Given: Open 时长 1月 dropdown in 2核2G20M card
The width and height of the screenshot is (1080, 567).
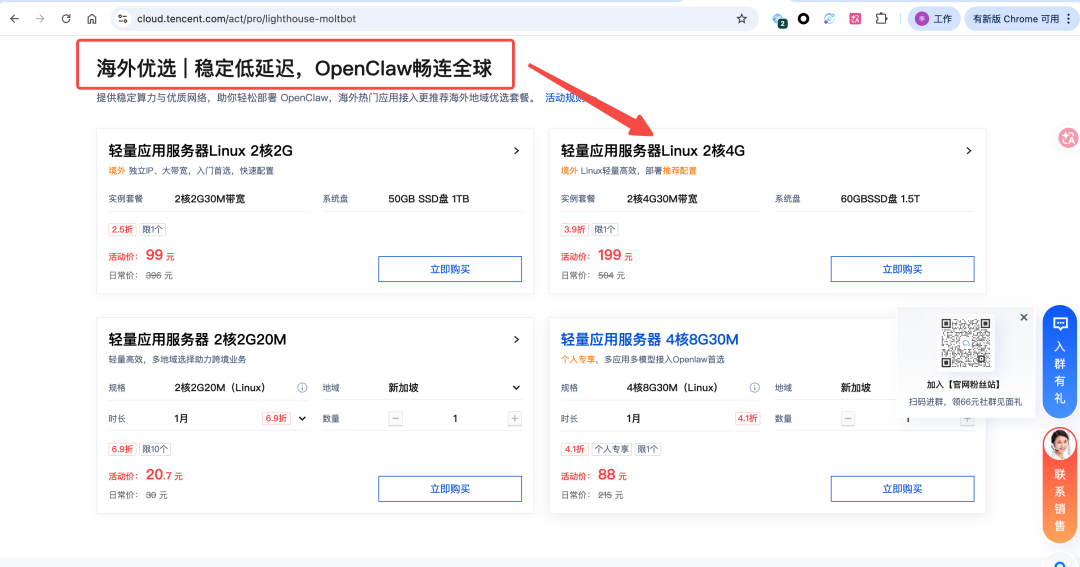Looking at the screenshot, I should pyautogui.click(x=240, y=419).
